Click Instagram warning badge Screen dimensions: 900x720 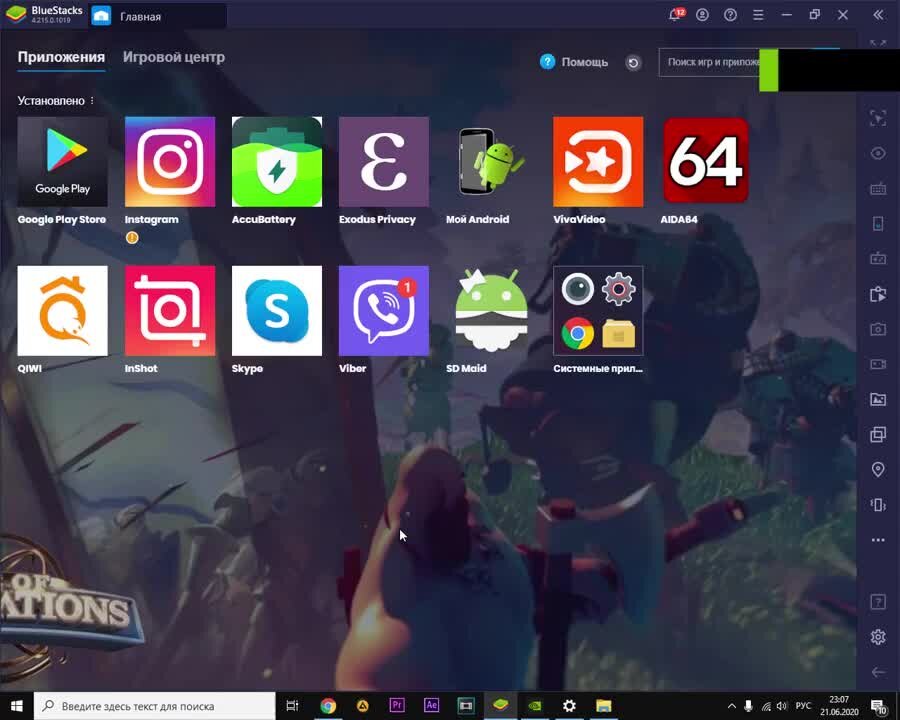pyautogui.click(x=132, y=238)
